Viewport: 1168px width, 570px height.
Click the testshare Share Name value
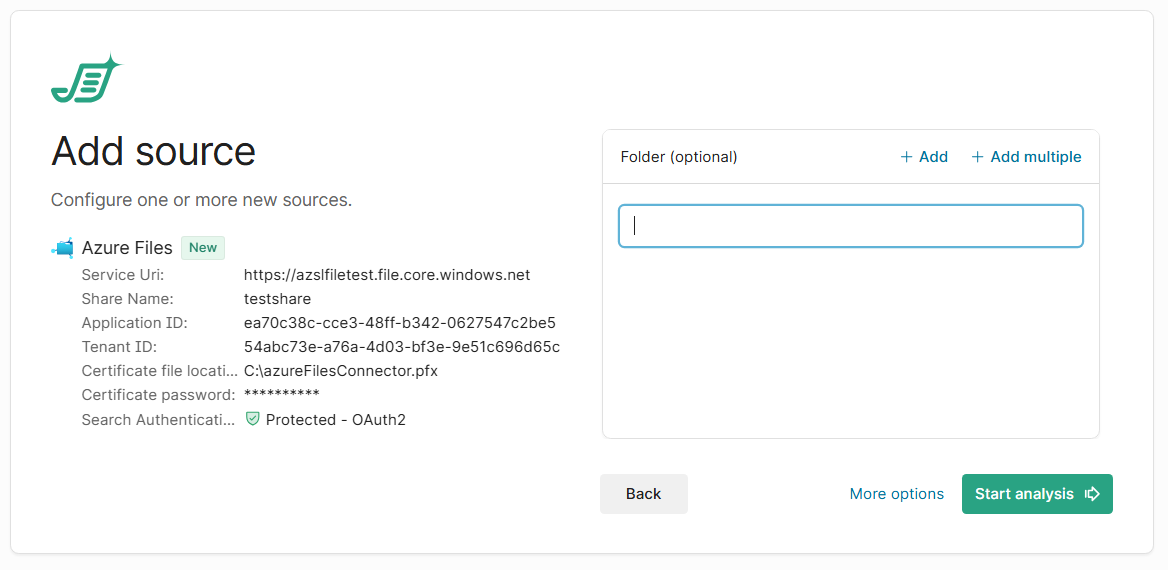[277, 299]
